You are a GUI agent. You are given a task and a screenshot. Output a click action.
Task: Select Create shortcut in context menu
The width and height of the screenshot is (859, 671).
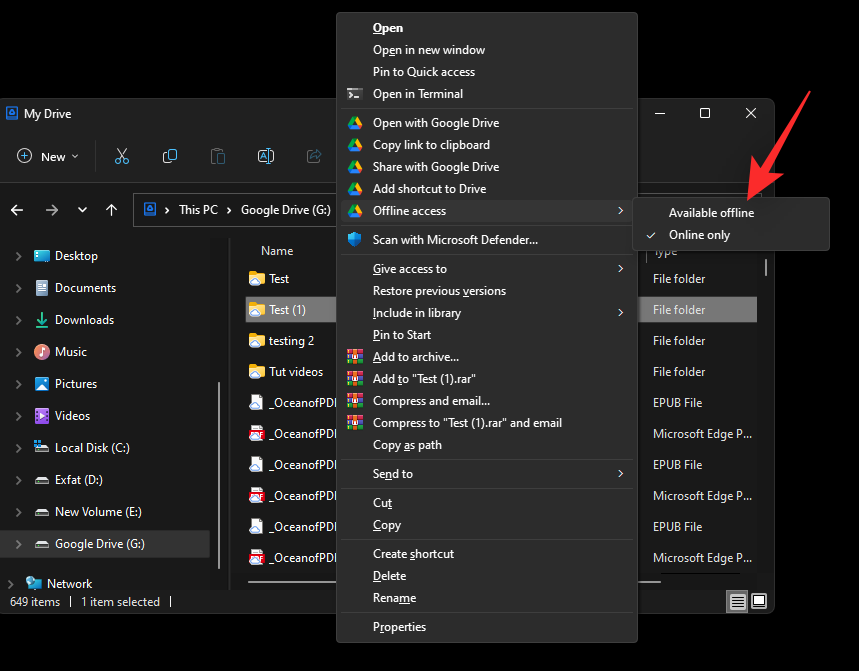(x=486, y=554)
